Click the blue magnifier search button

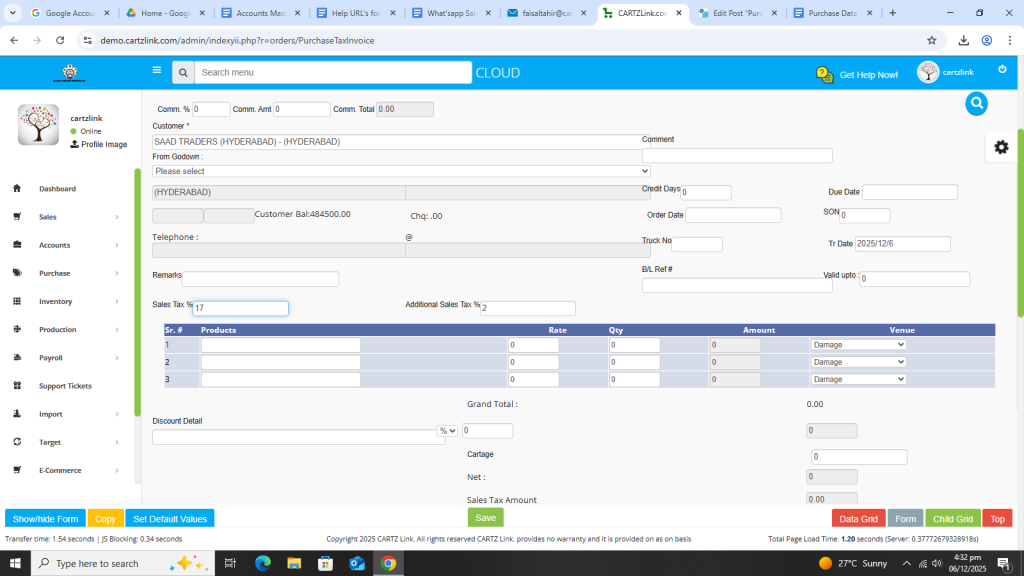tap(976, 103)
